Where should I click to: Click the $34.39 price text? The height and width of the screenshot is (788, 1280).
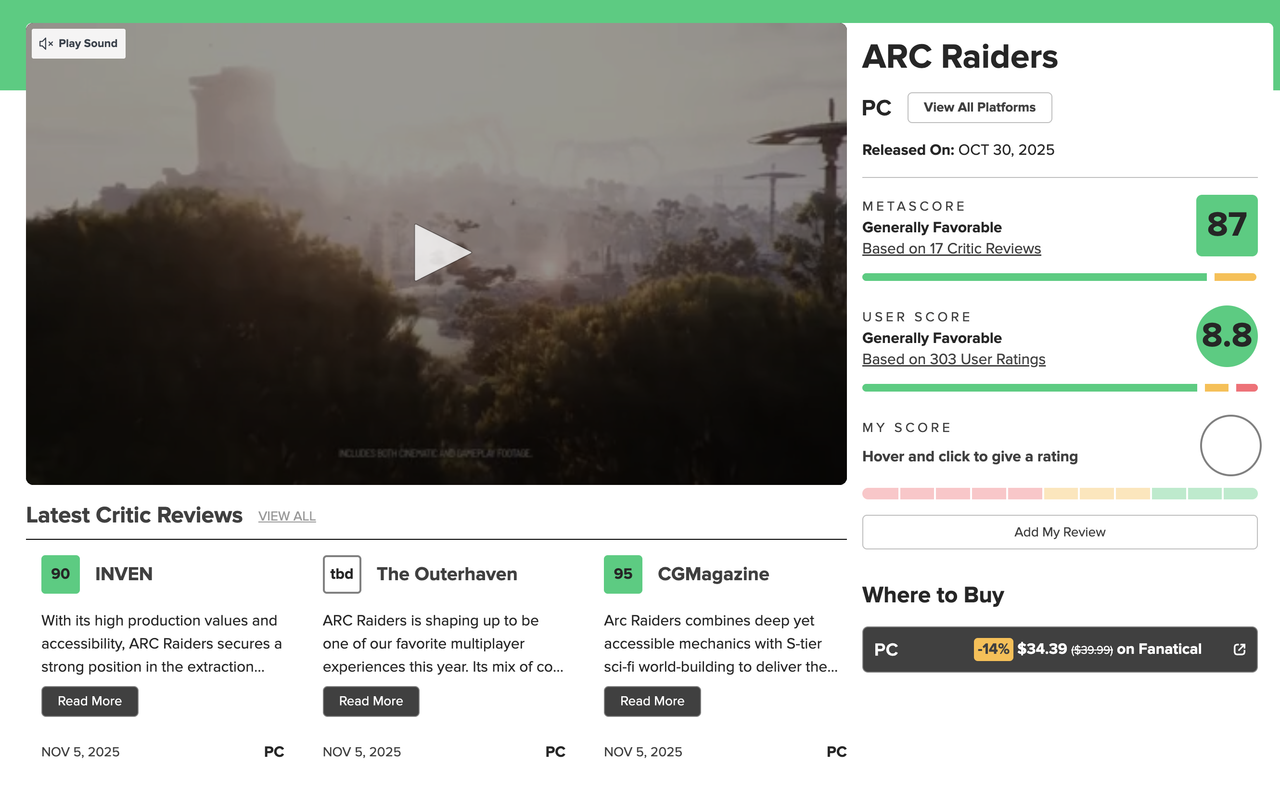click(x=1042, y=649)
